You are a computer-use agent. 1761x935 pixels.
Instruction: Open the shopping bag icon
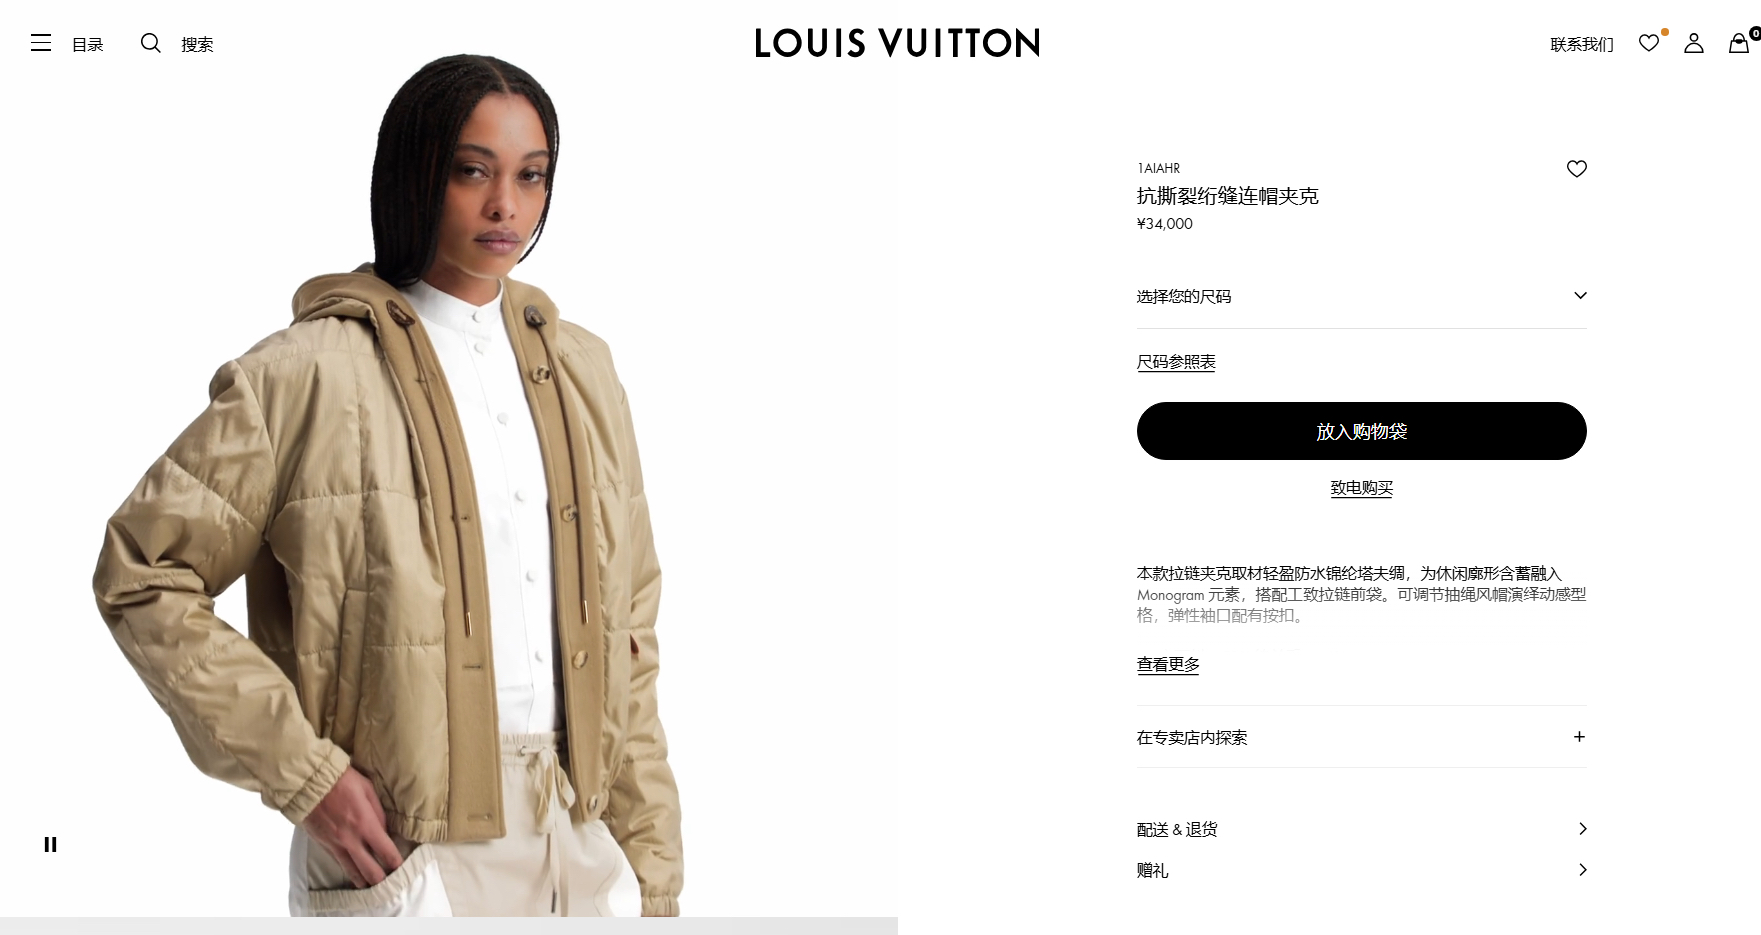1739,43
